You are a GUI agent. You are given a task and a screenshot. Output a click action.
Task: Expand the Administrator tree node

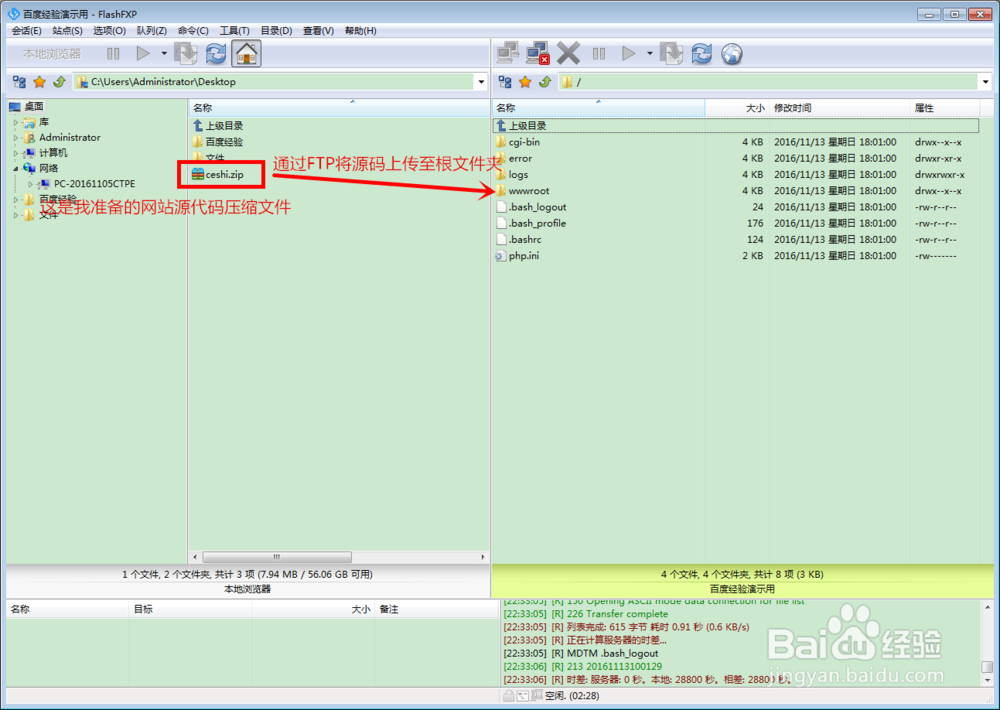pos(16,137)
